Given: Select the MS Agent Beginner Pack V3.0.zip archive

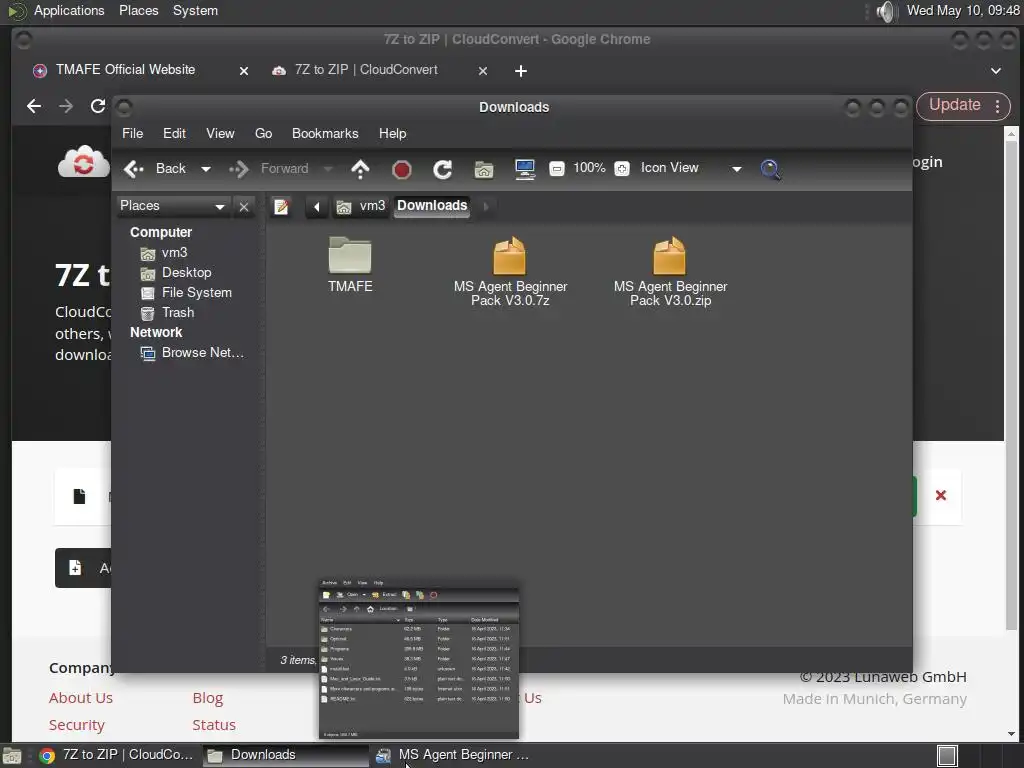Looking at the screenshot, I should [670, 272].
